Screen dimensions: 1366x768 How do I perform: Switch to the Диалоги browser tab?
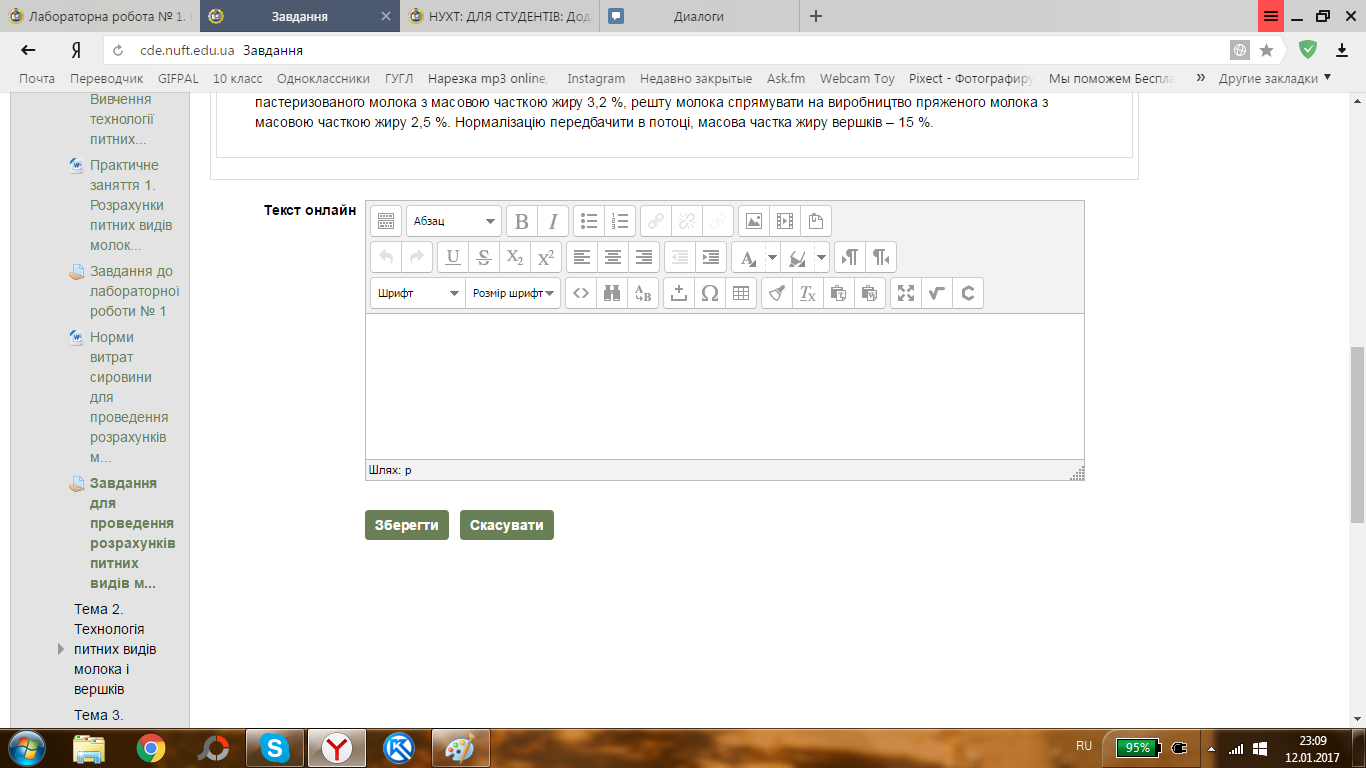(698, 16)
